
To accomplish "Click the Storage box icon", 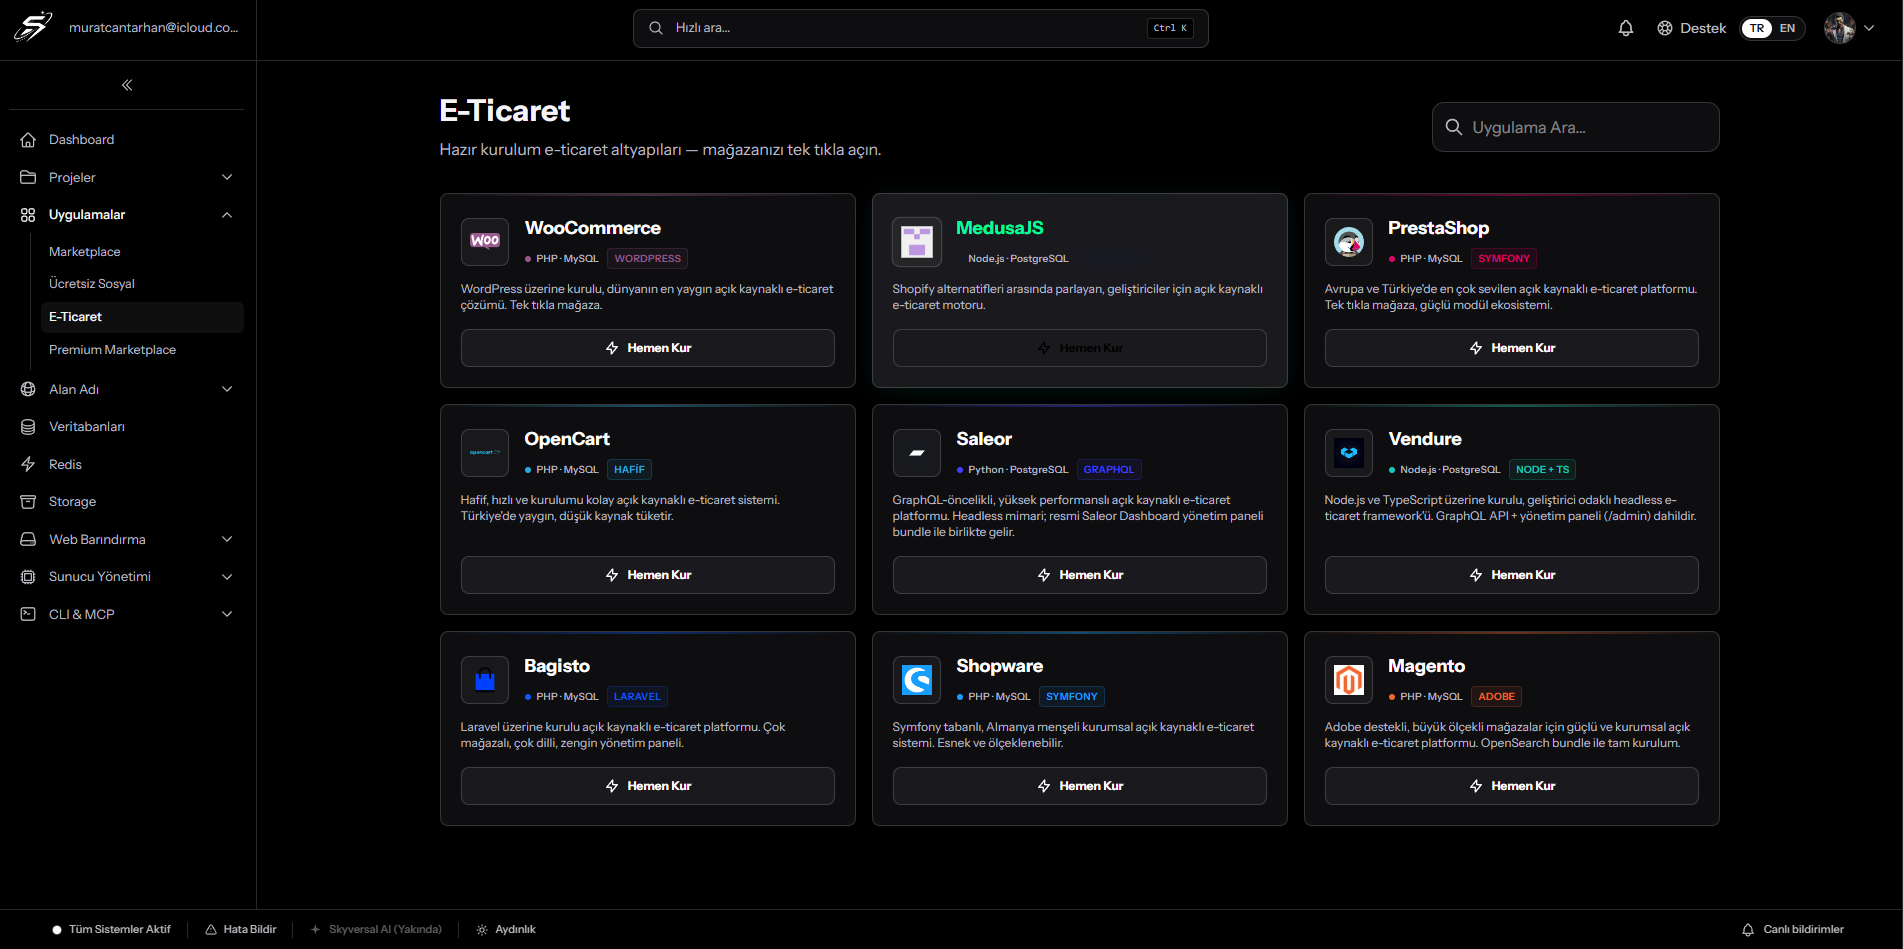I will point(28,502).
